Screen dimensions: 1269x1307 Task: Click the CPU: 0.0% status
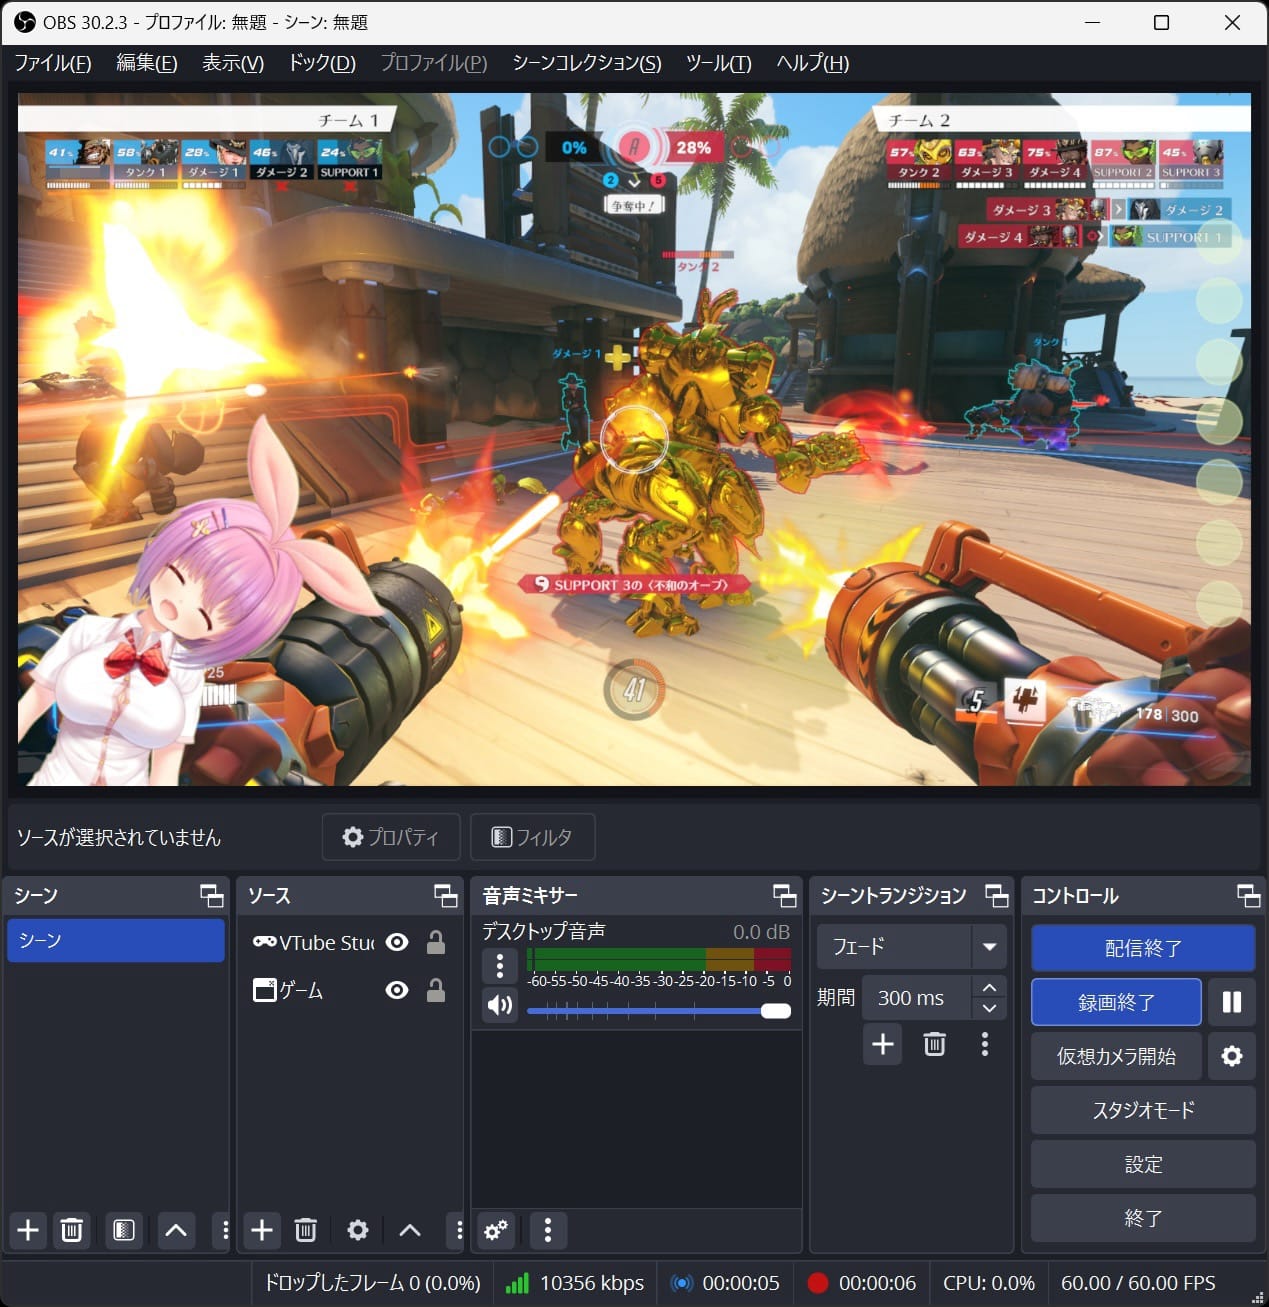click(x=989, y=1283)
